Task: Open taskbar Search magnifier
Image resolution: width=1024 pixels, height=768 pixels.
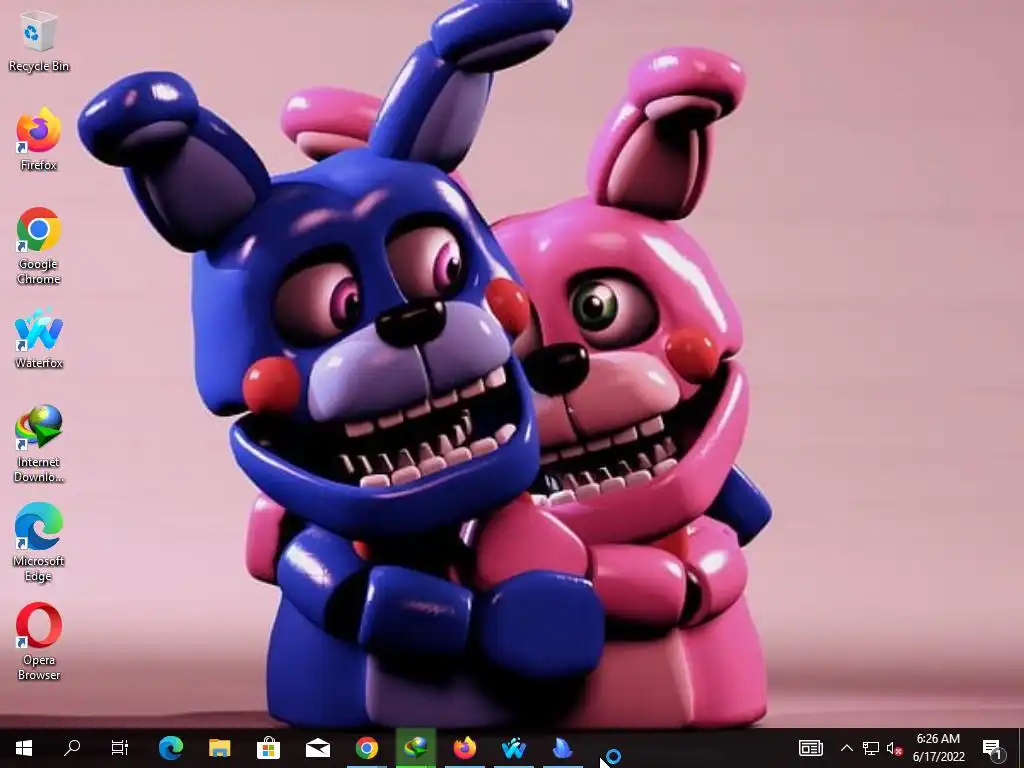Action: [72, 748]
